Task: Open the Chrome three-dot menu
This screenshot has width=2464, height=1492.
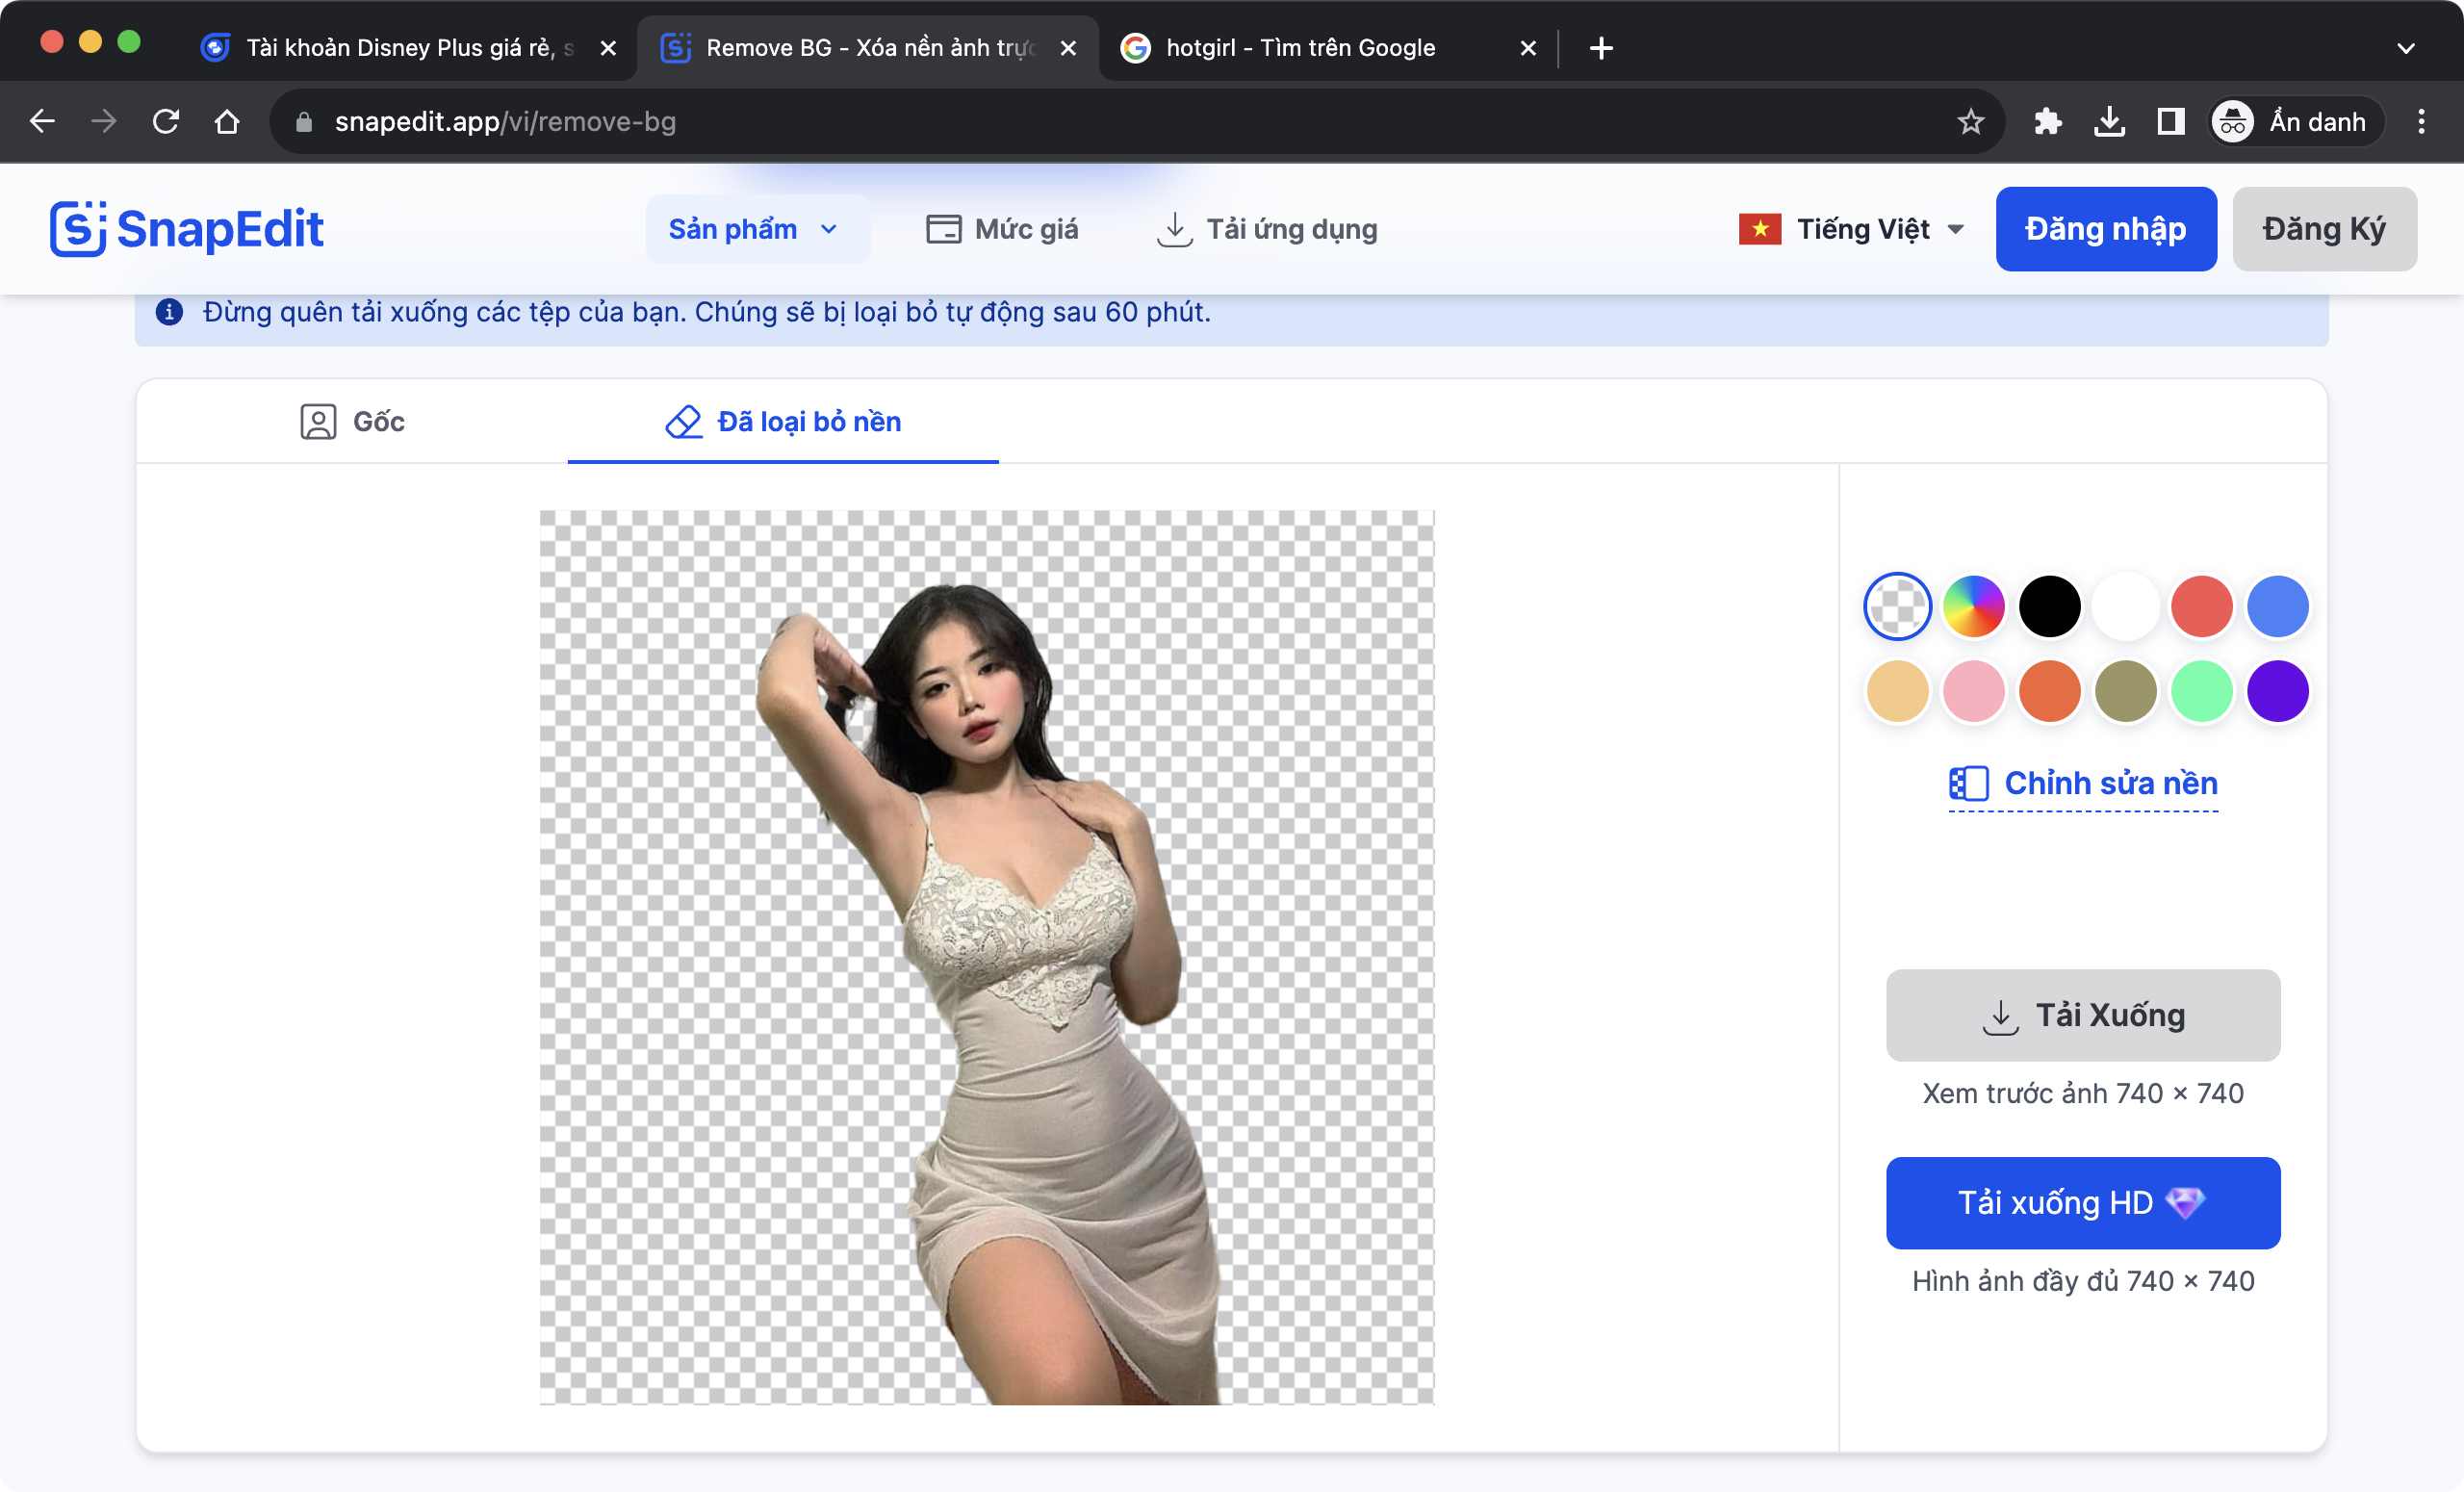Action: coord(2421,121)
